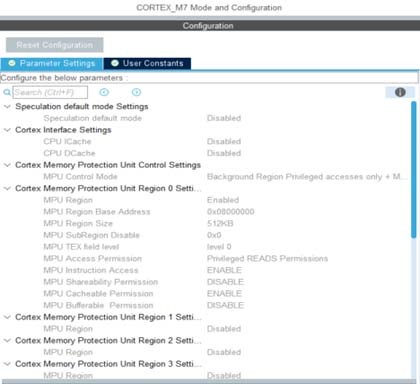Viewport: 420px width, 384px height.
Task: Select the vertical scrollbar thumb
Action: pos(414,170)
